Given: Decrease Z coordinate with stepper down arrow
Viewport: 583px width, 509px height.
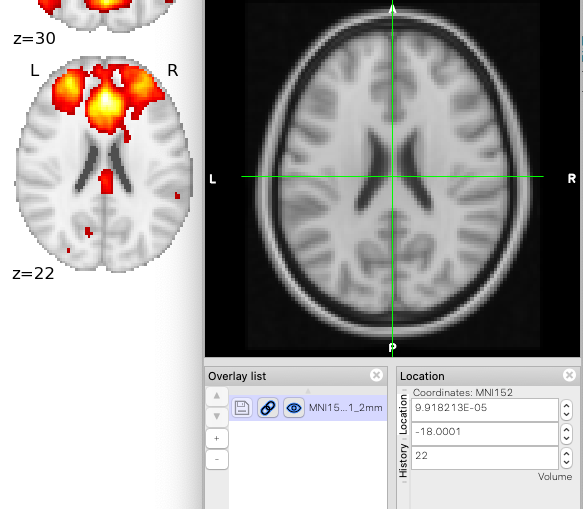Looking at the screenshot, I should [566, 463].
